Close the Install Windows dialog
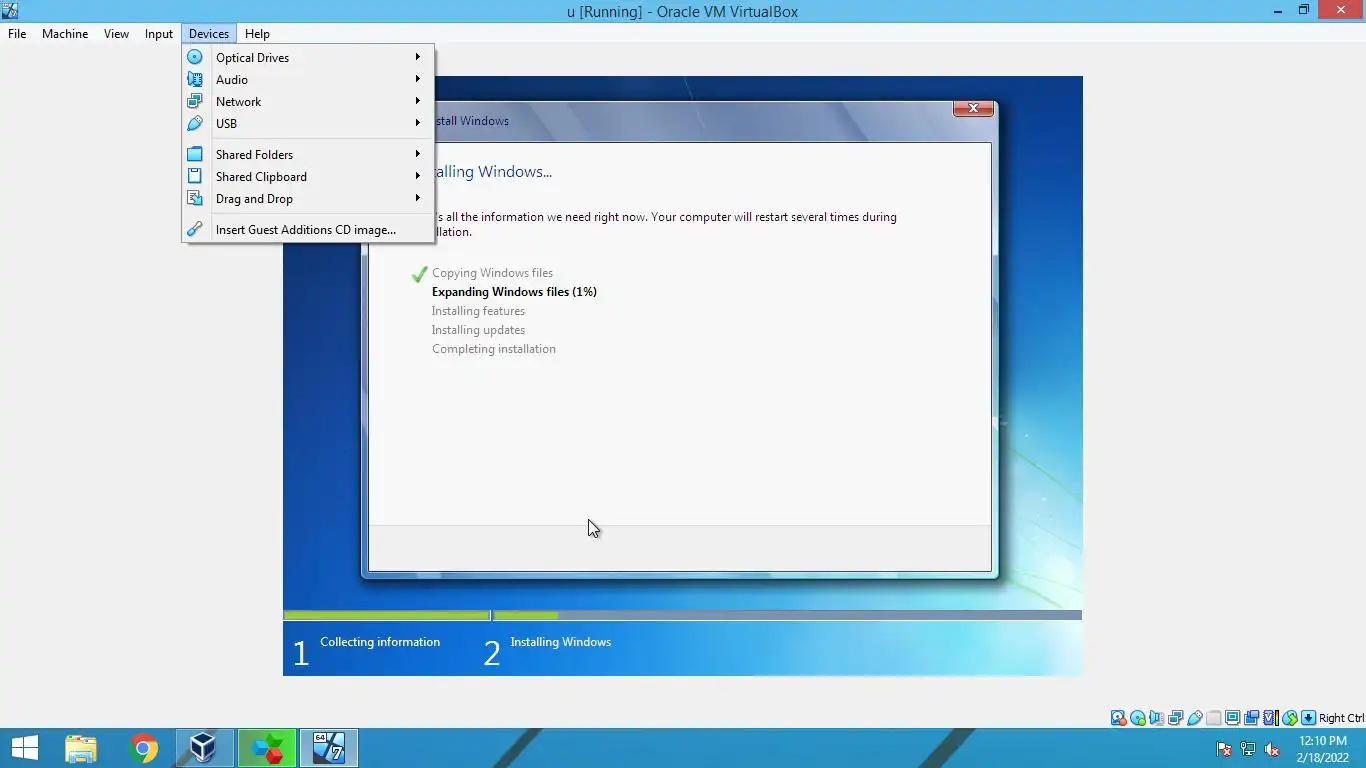Image resolution: width=1366 pixels, height=768 pixels. coord(973,108)
